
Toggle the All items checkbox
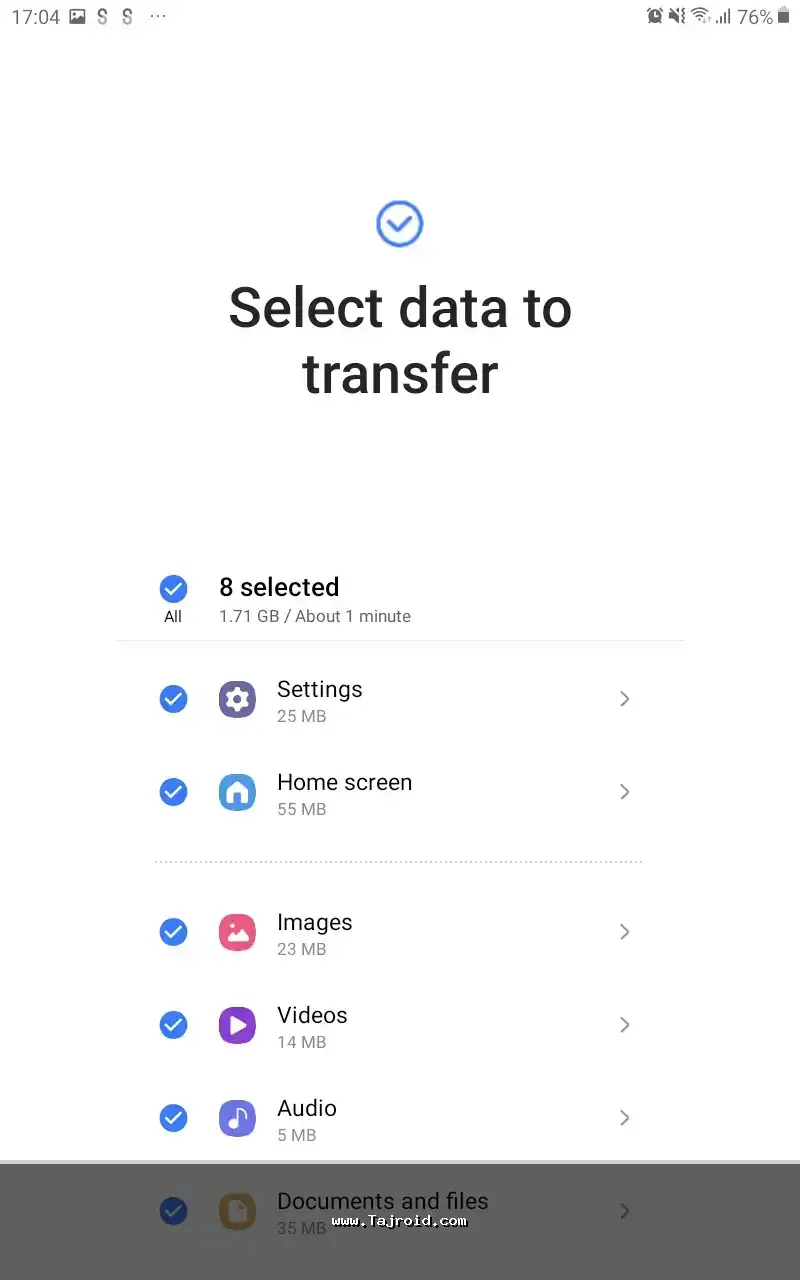[173, 588]
